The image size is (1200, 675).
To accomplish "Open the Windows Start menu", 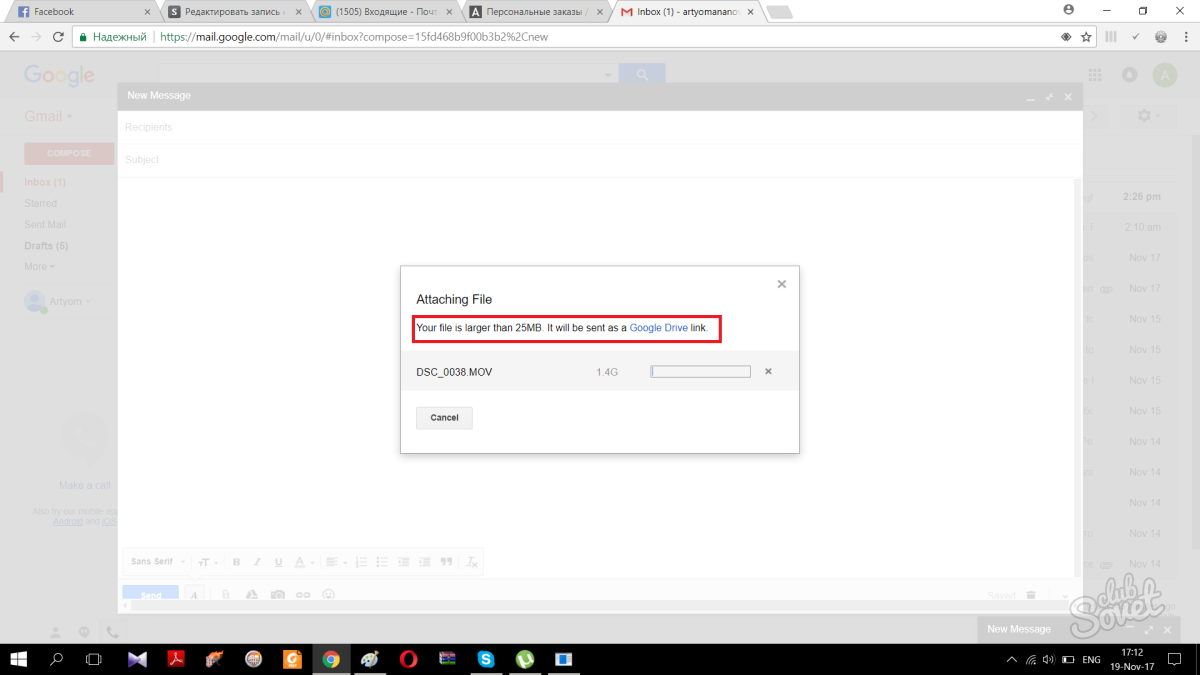I will 18,659.
